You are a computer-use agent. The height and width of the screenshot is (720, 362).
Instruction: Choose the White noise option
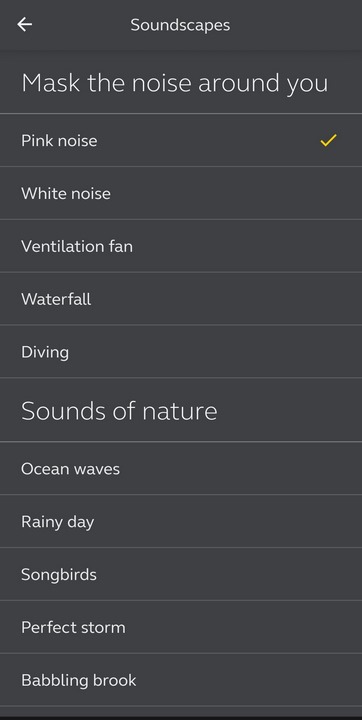tap(181, 193)
